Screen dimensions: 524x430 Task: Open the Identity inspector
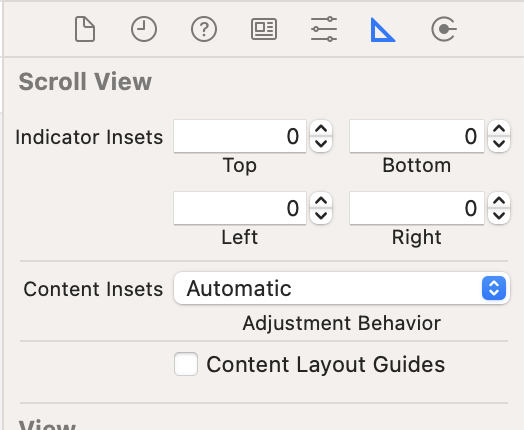click(264, 29)
